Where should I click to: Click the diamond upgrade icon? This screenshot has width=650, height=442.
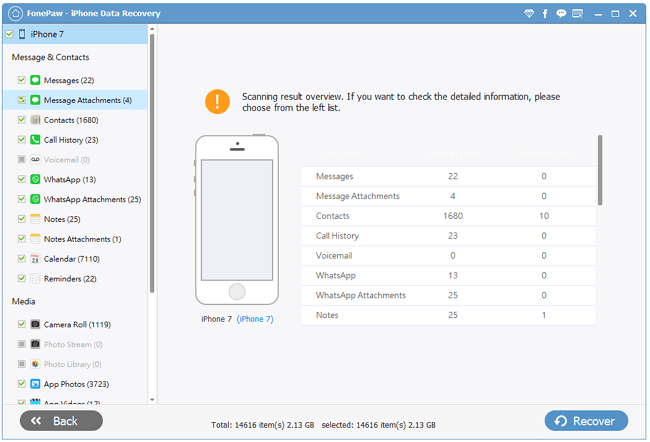pyautogui.click(x=529, y=13)
